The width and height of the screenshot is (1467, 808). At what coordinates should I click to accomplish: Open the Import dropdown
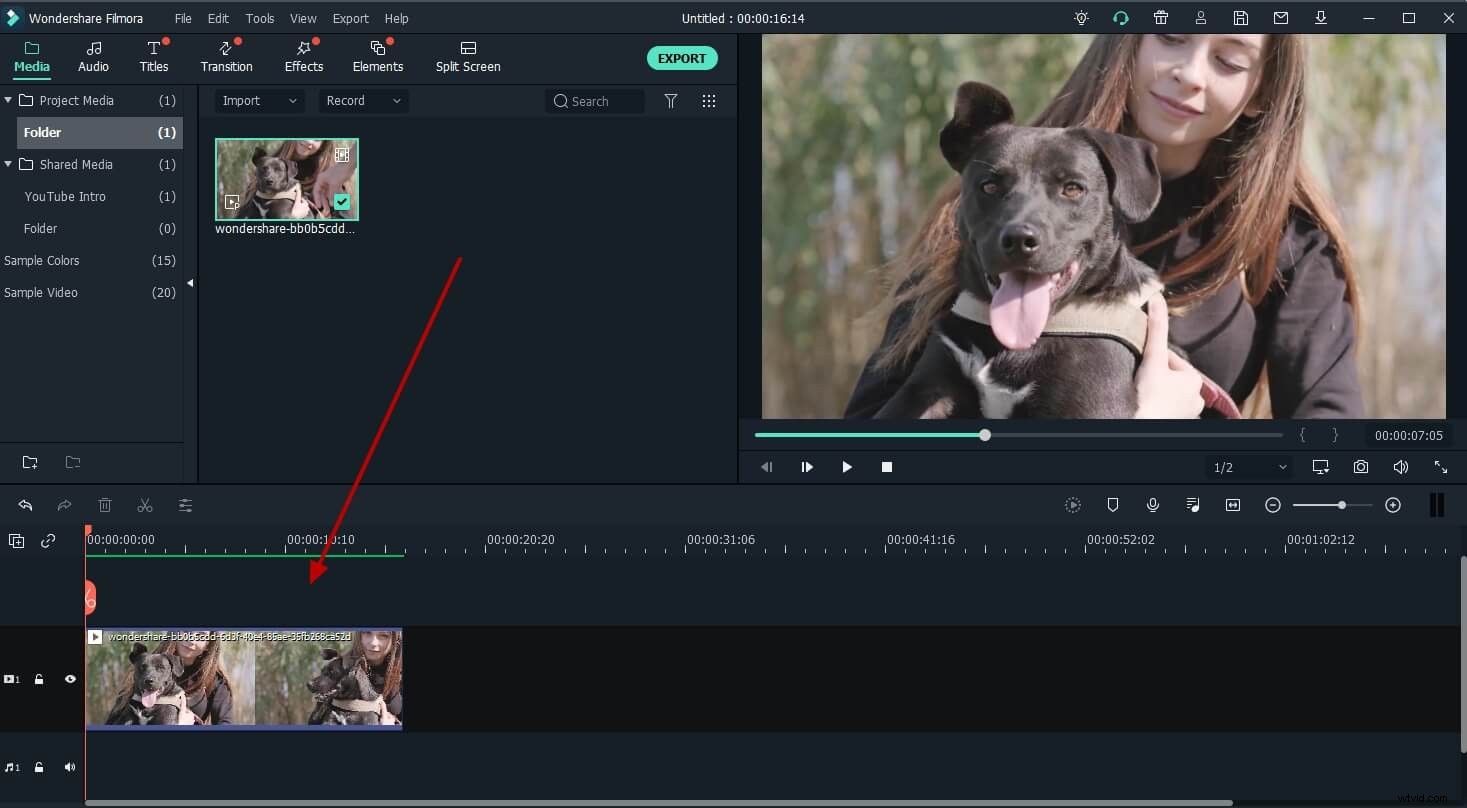(258, 100)
